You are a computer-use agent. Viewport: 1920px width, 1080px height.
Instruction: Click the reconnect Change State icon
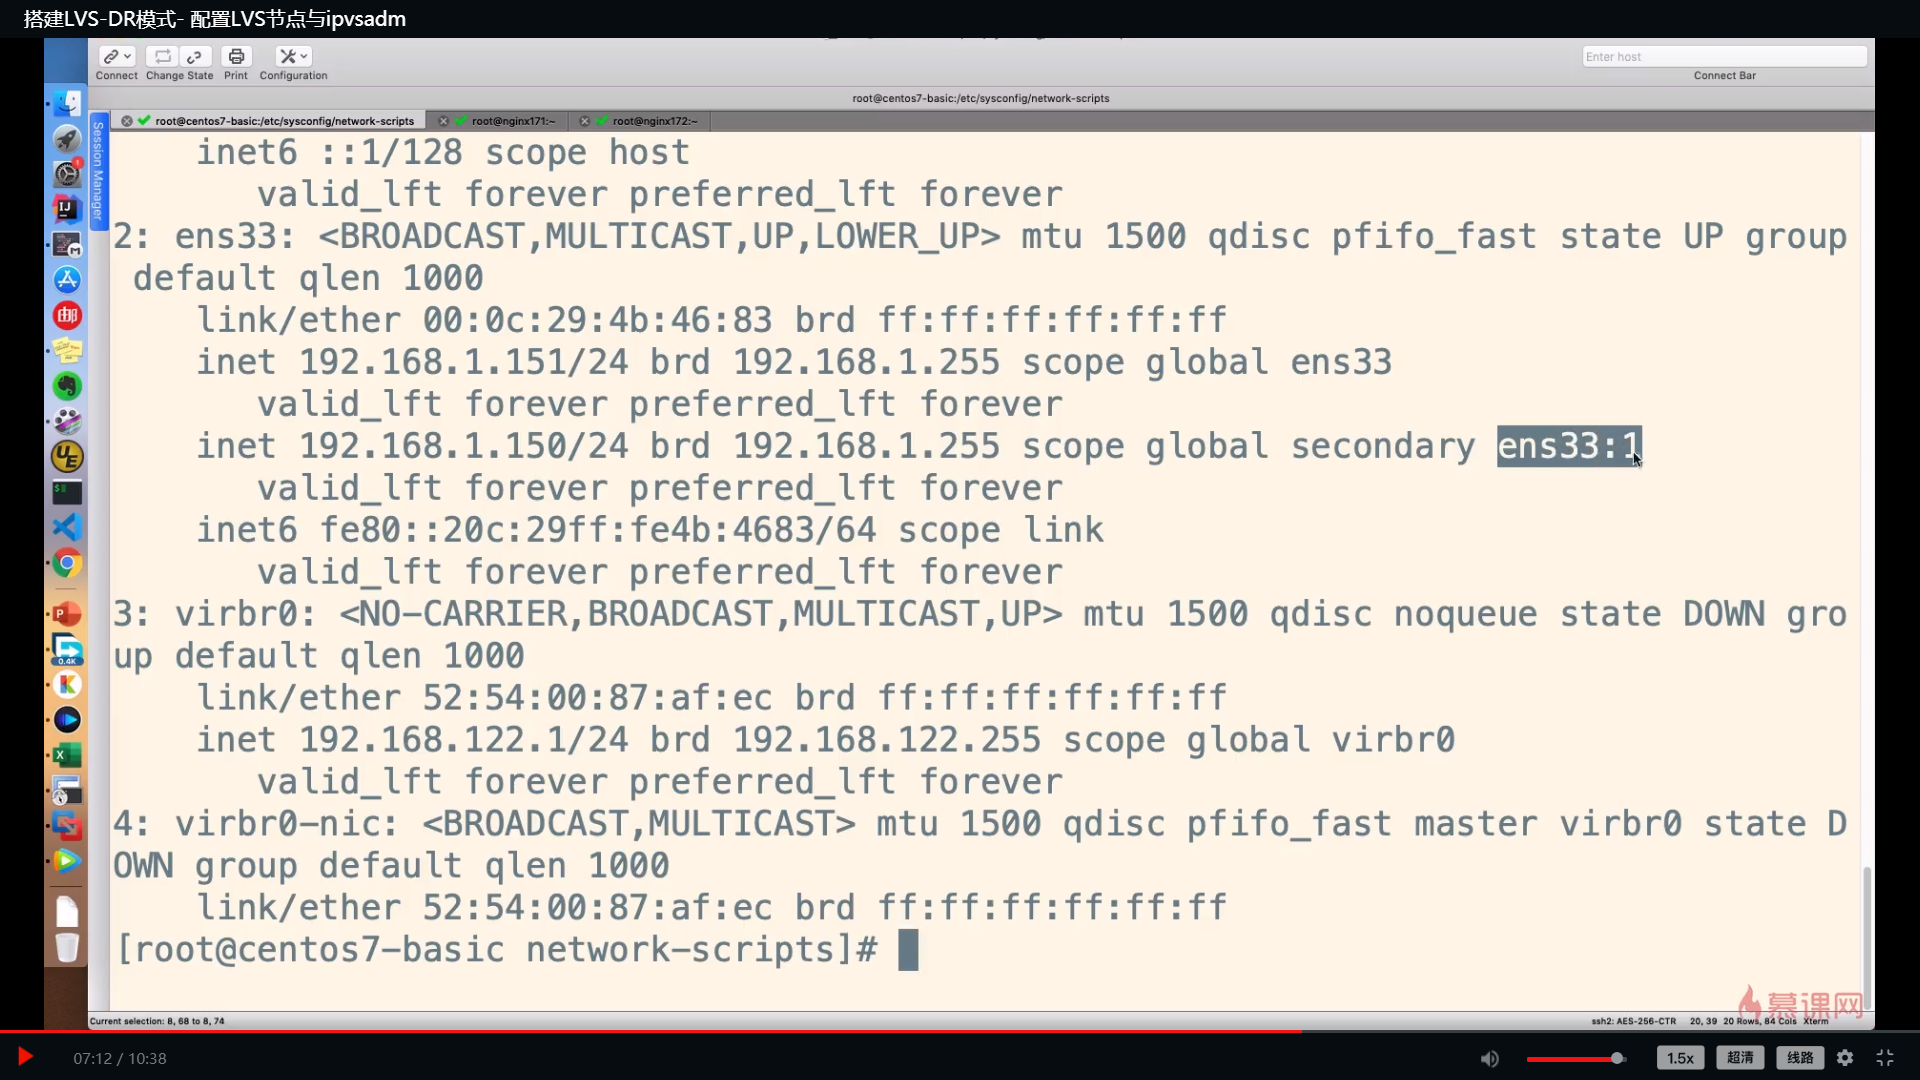tap(162, 57)
